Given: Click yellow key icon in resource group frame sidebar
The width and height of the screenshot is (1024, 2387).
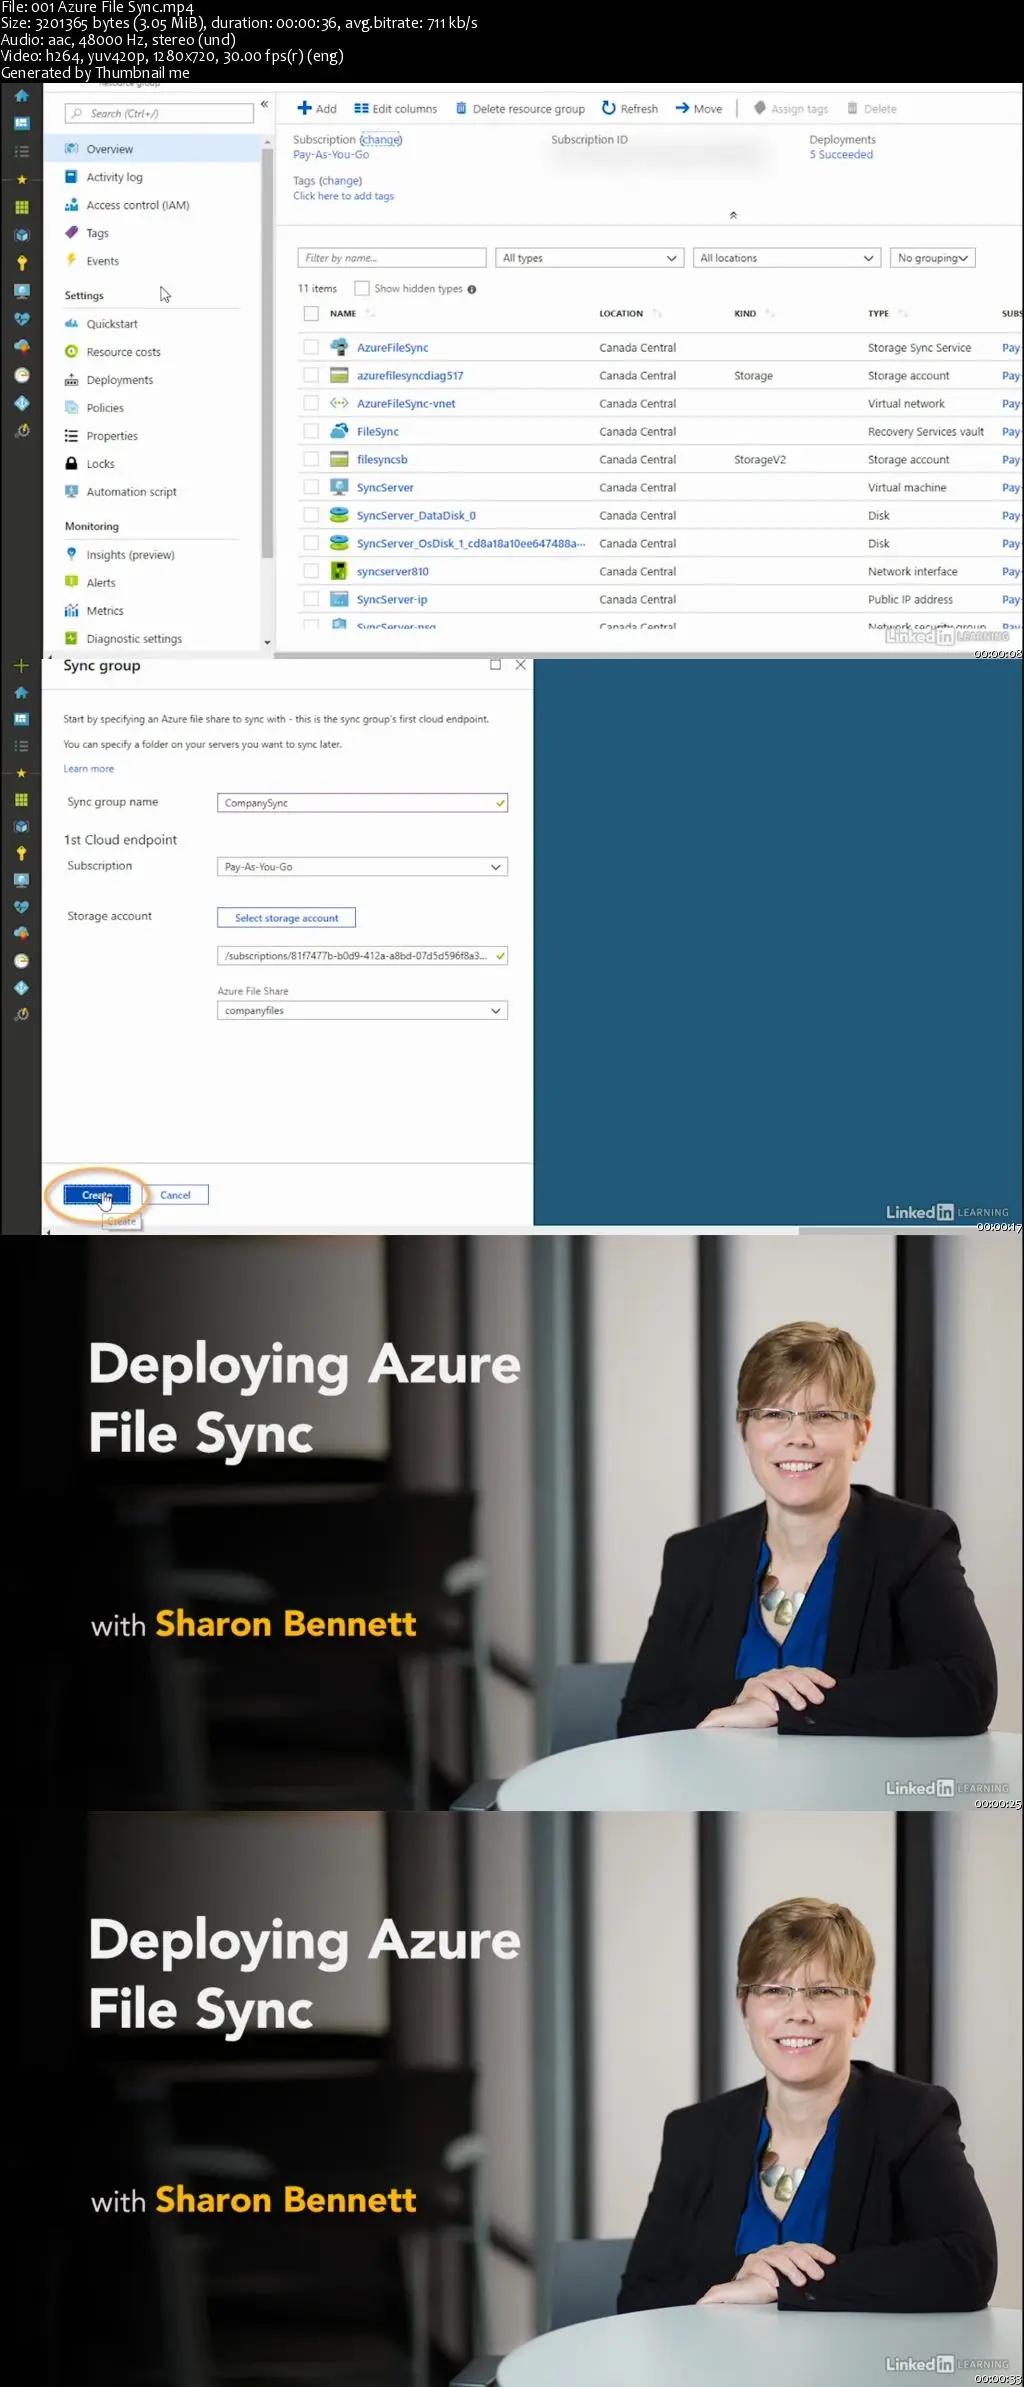Looking at the screenshot, I should point(21,263).
